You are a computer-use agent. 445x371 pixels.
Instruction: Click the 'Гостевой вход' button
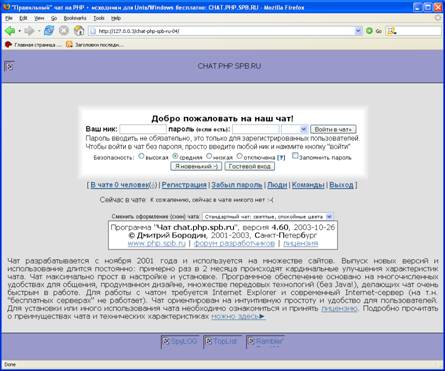[249, 166]
